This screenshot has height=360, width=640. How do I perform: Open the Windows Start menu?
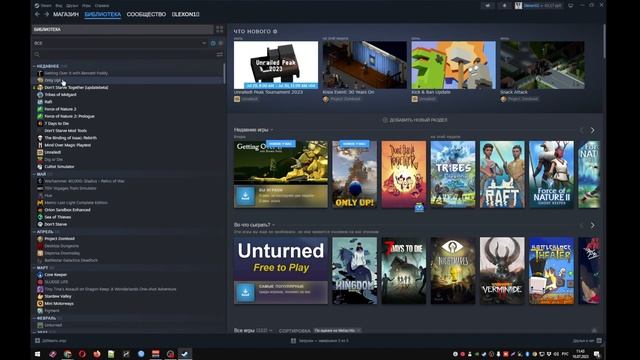pyautogui.click(x=38, y=354)
